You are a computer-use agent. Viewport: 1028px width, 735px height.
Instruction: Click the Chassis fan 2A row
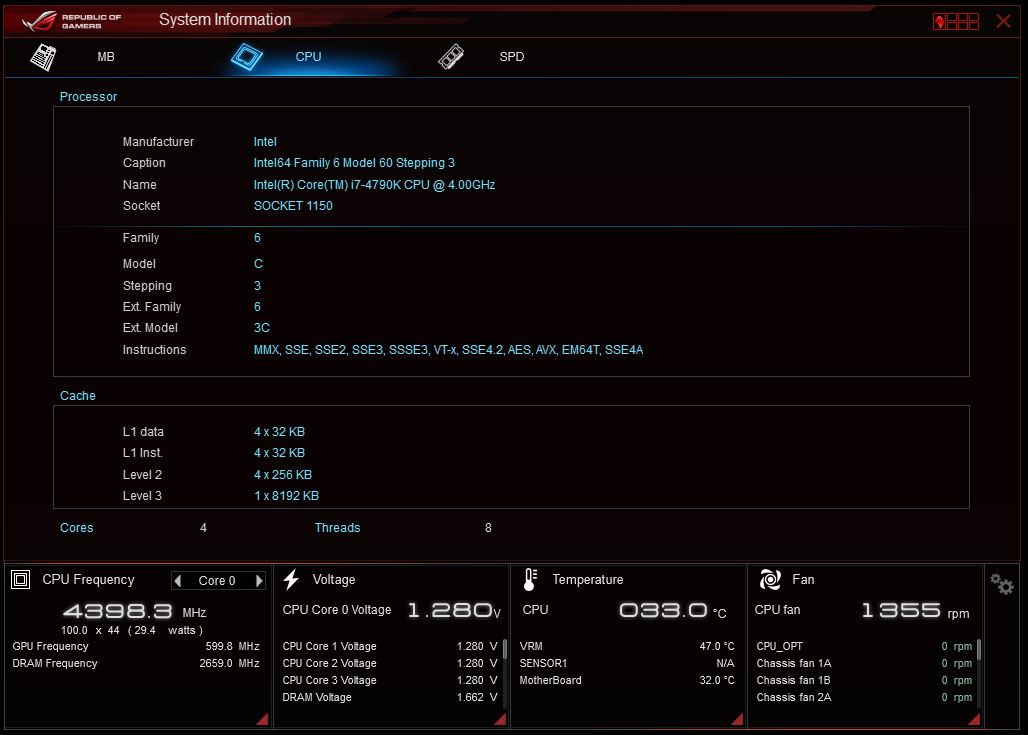click(x=864, y=698)
